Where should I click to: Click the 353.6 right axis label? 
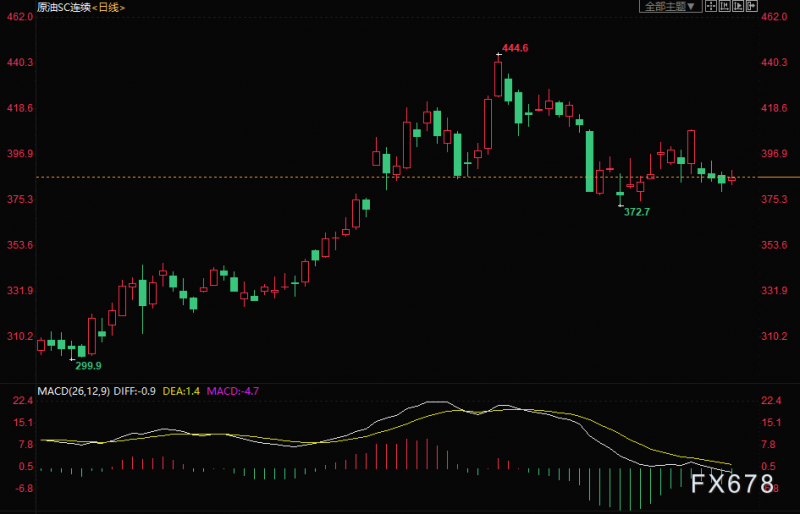coord(774,245)
